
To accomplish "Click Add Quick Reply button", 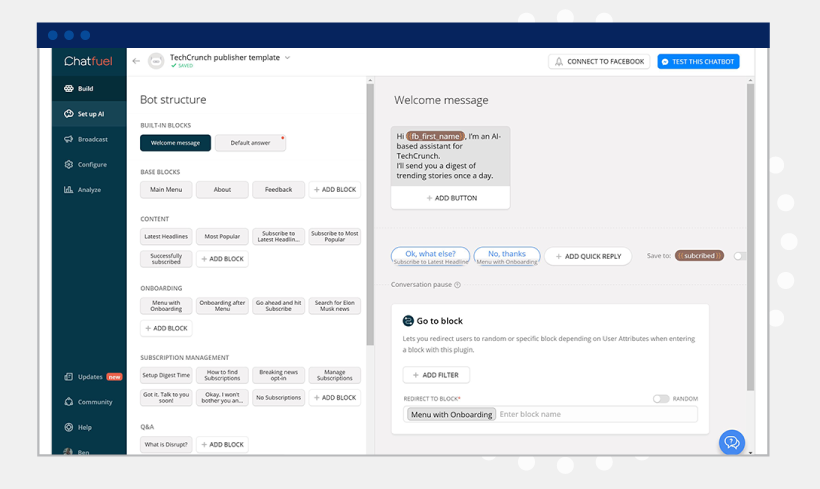I will pyautogui.click(x=588, y=256).
